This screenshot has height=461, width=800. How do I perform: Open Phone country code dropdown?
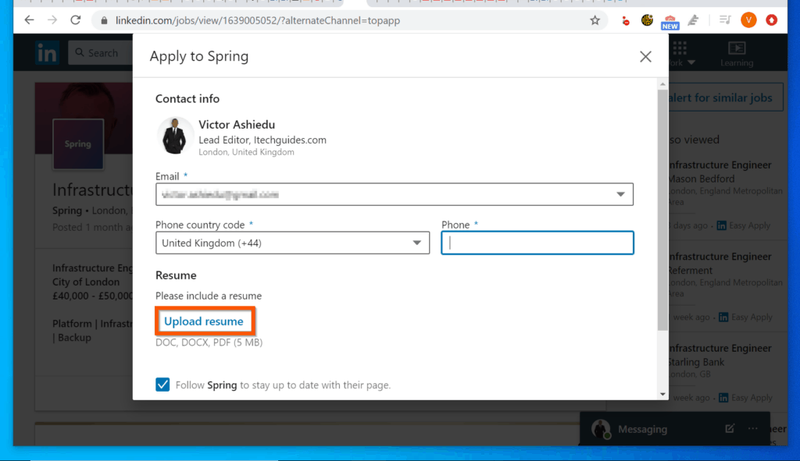[x=292, y=243]
